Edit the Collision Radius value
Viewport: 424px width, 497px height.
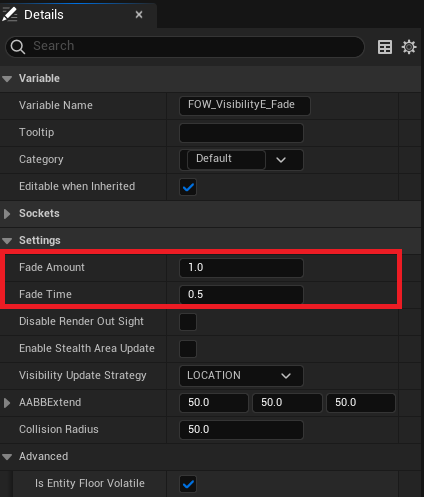pos(241,430)
